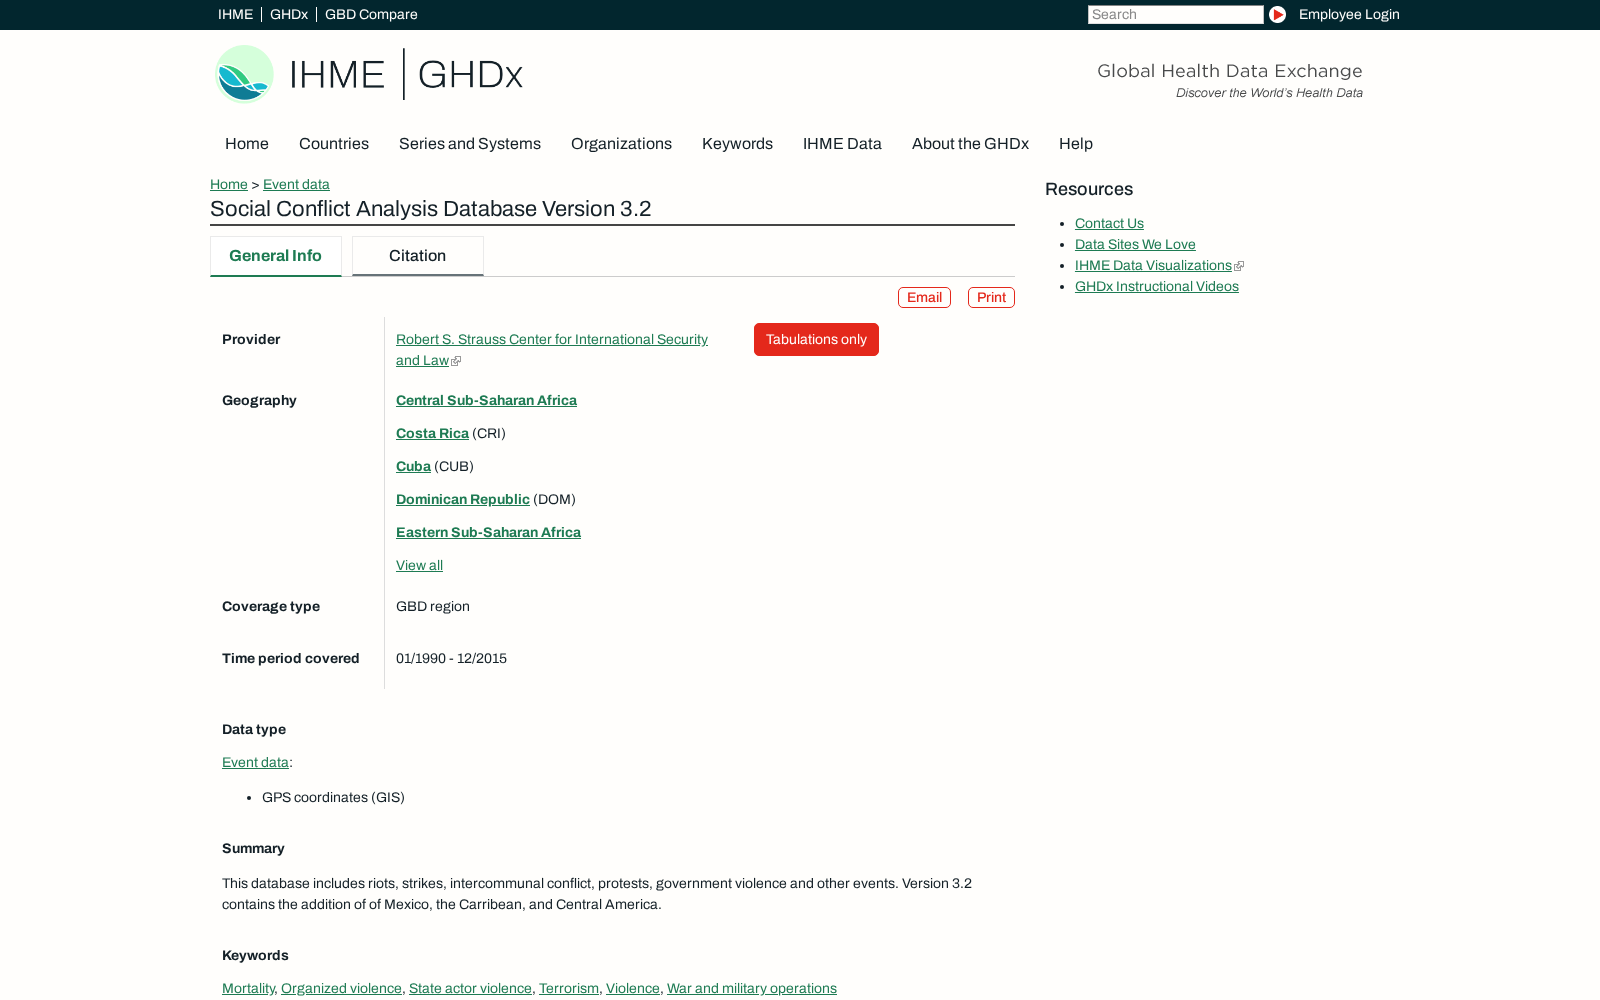Open the Countries menu item

point(334,144)
